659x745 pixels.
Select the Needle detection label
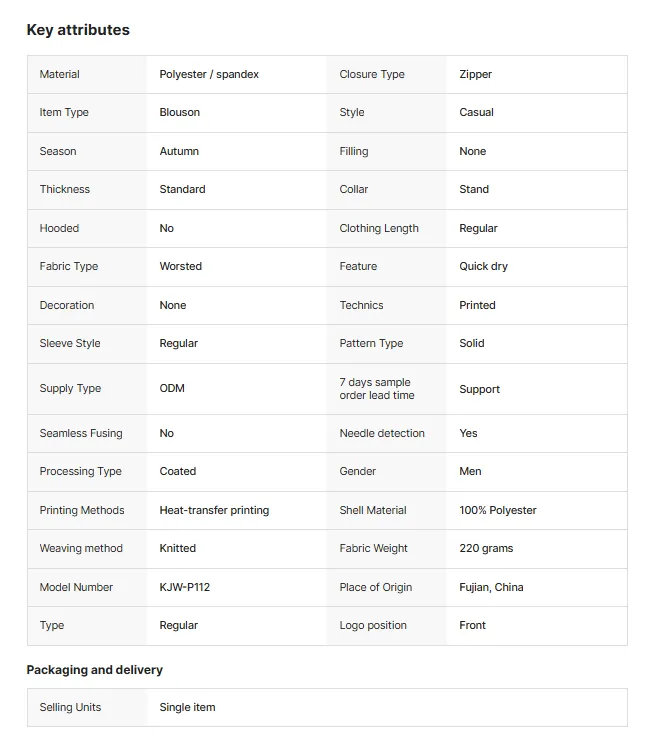[382, 433]
